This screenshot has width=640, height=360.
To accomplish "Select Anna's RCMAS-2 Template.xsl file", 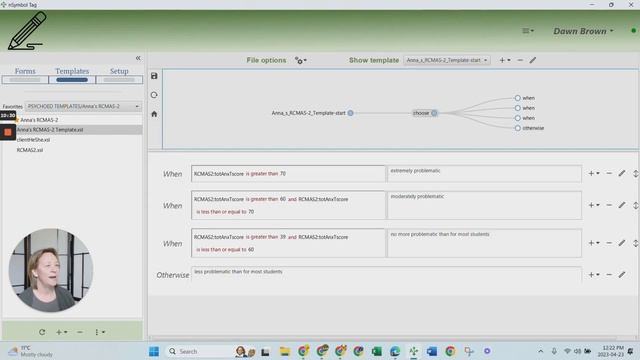I will pos(50,130).
